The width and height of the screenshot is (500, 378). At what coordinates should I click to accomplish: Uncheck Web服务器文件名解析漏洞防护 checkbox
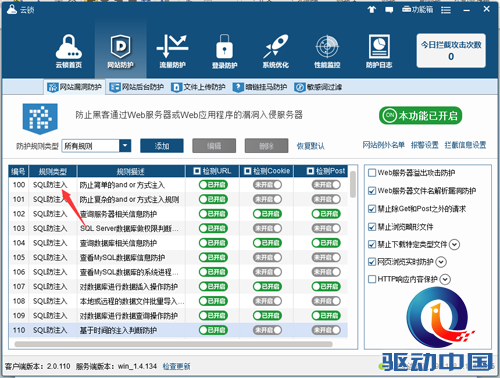pos(372,191)
